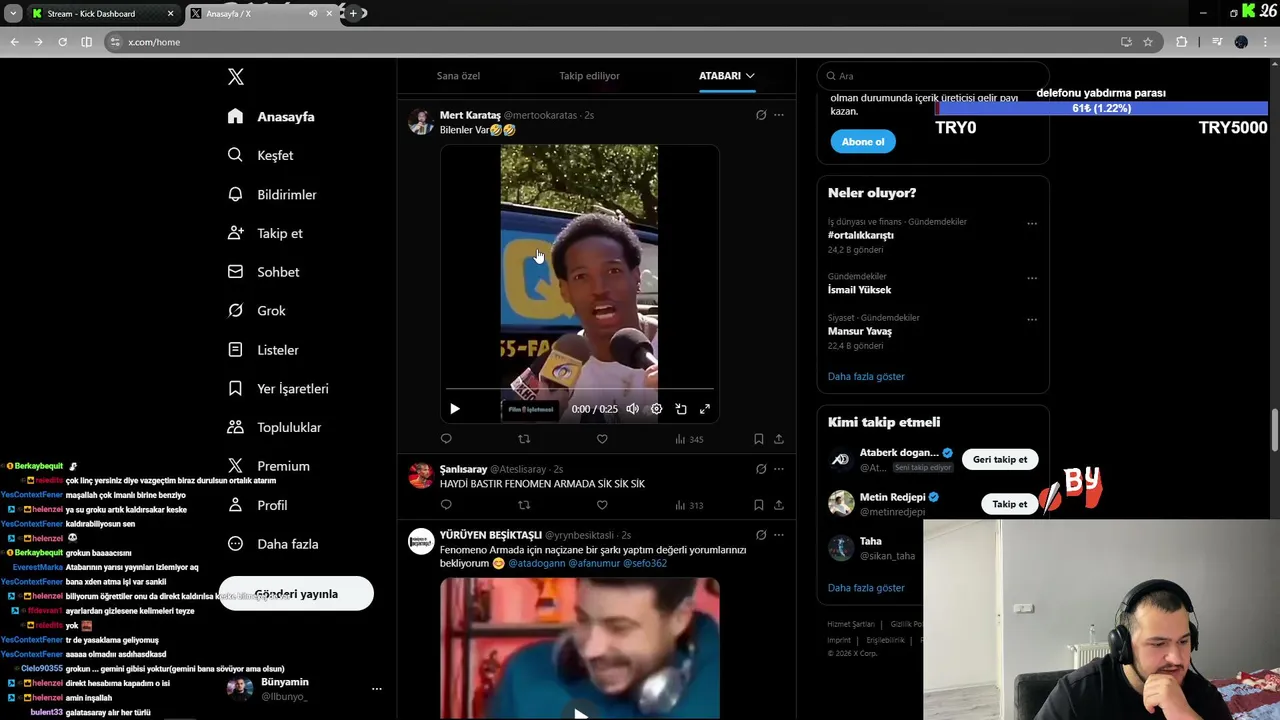Toggle picture-in-picture on the video

[x=681, y=409]
